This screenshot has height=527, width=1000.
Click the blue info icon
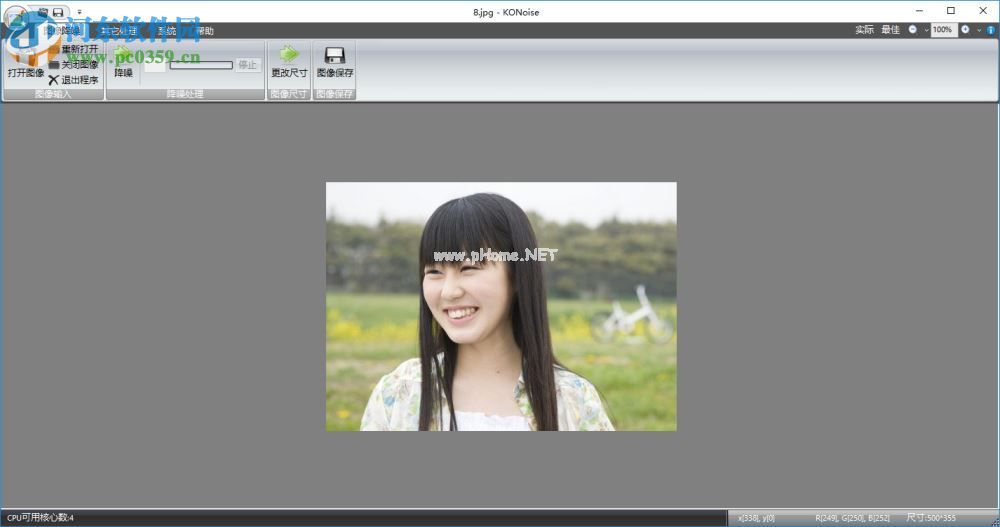coord(989,30)
